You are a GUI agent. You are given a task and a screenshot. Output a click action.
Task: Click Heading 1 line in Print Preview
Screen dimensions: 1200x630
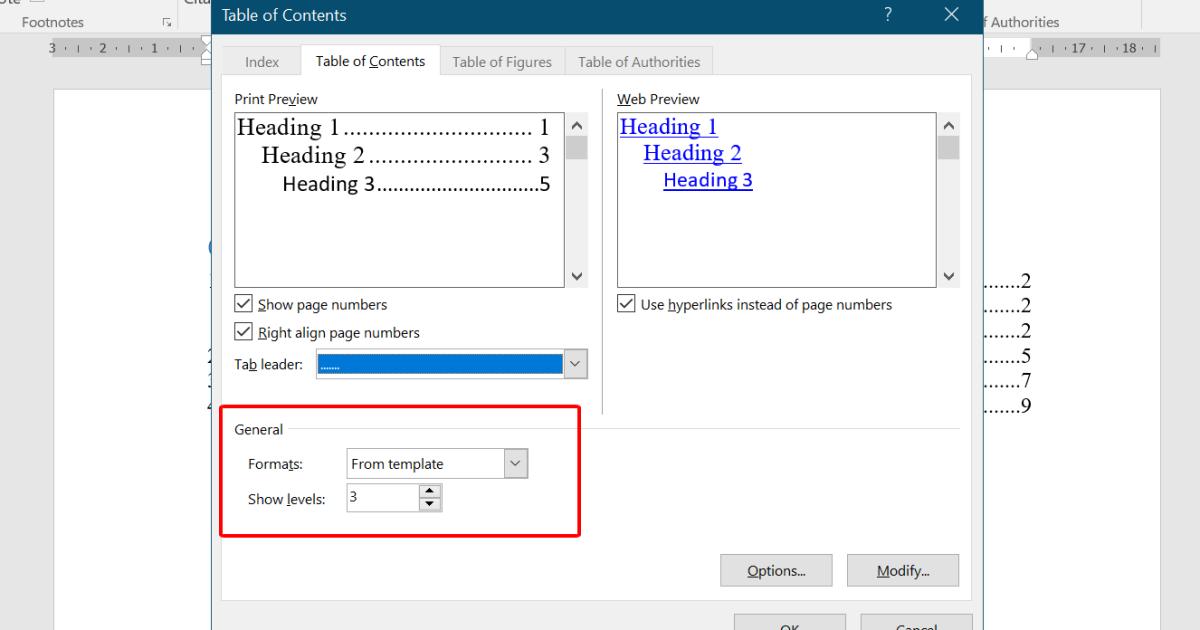[x=394, y=128]
